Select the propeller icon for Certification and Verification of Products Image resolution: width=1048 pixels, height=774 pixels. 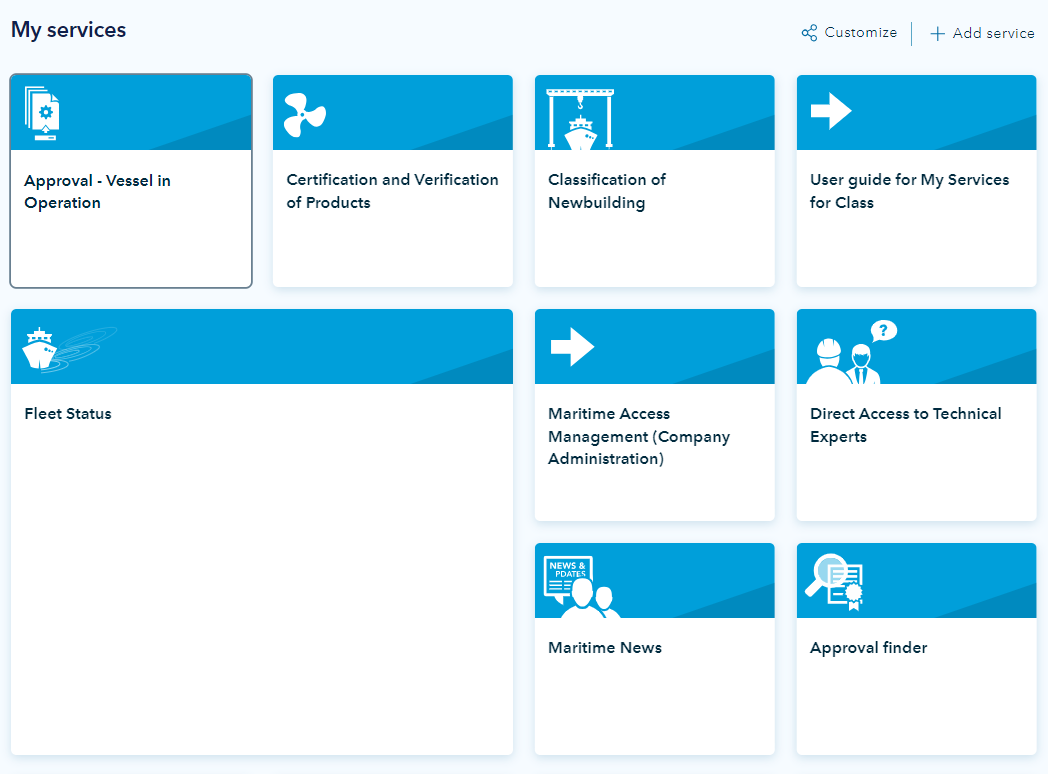(x=303, y=112)
